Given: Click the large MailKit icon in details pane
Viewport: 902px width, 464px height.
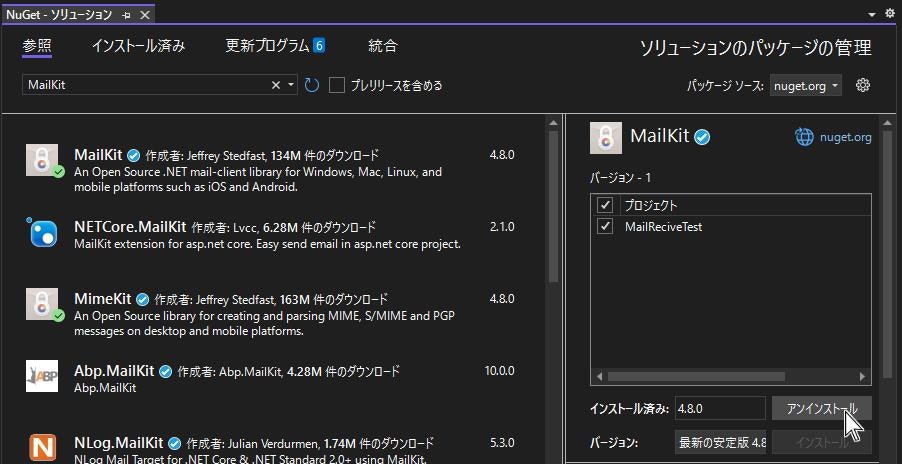Looking at the screenshot, I should click(606, 138).
